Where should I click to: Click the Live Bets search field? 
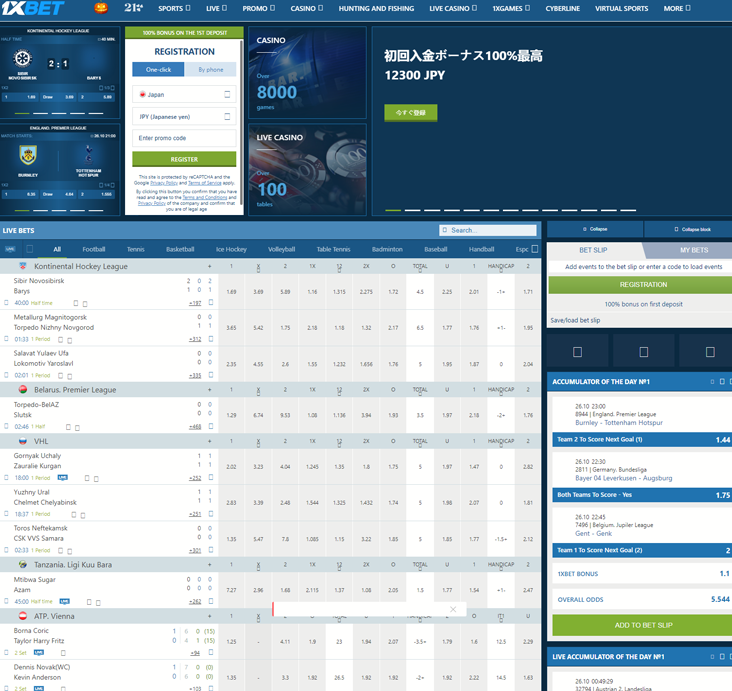[487, 230]
